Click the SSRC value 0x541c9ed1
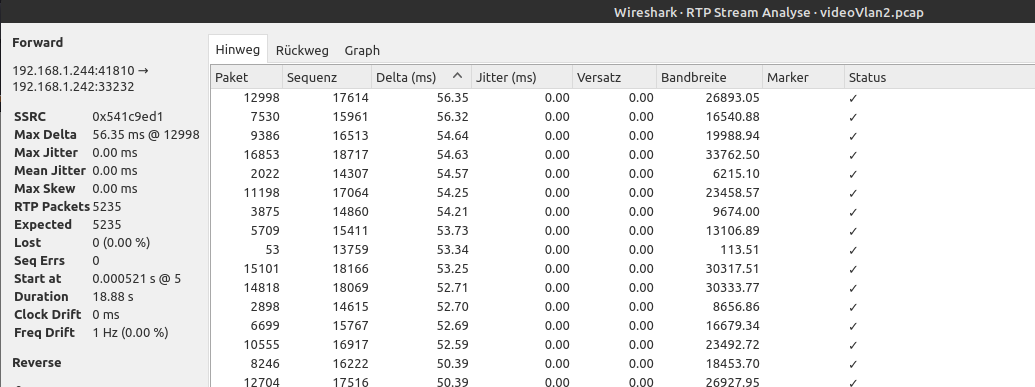Image resolution: width=1035 pixels, height=387 pixels. click(128, 117)
